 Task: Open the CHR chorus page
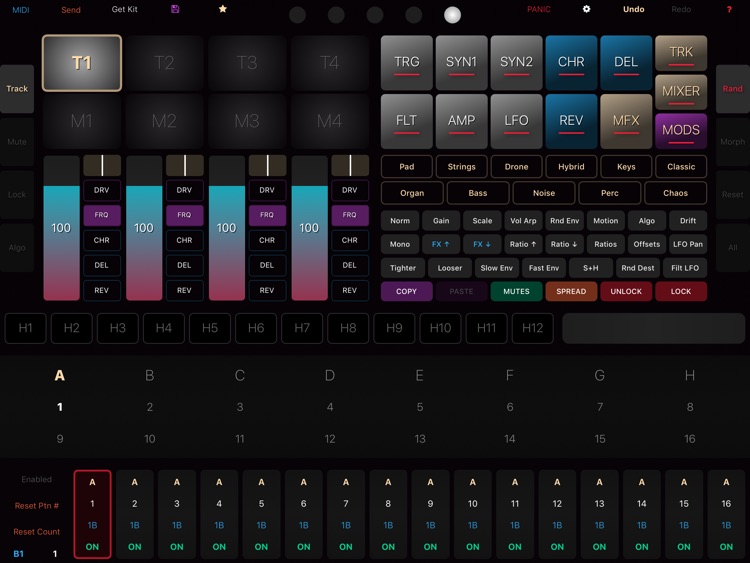(x=571, y=63)
